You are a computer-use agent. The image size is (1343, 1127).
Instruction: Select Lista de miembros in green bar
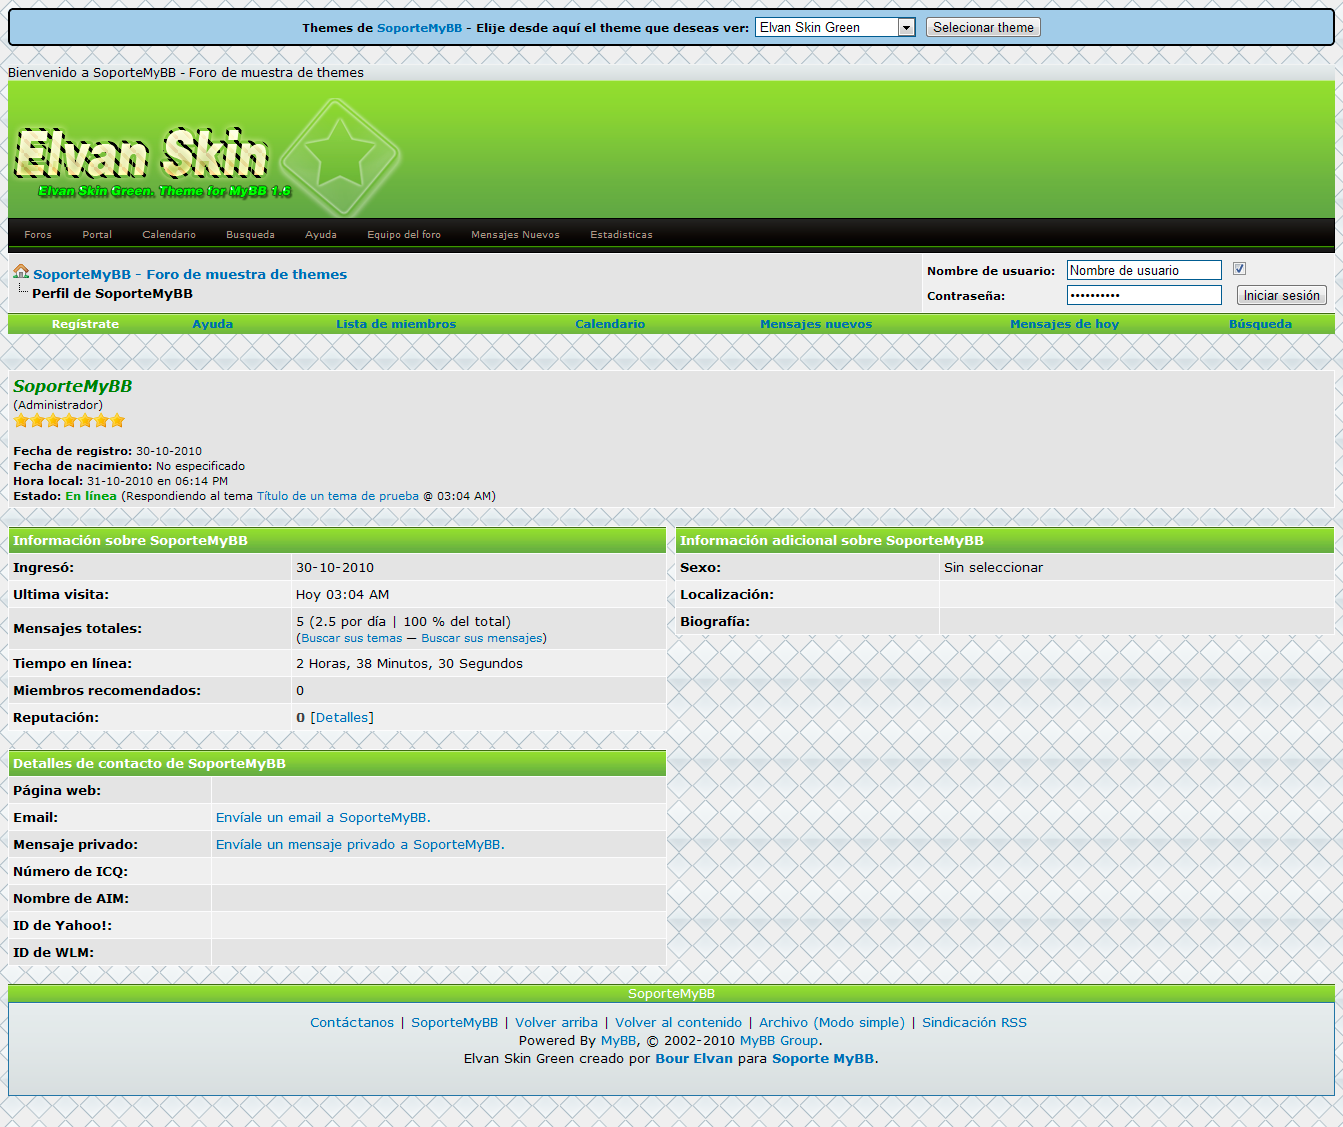coord(396,324)
